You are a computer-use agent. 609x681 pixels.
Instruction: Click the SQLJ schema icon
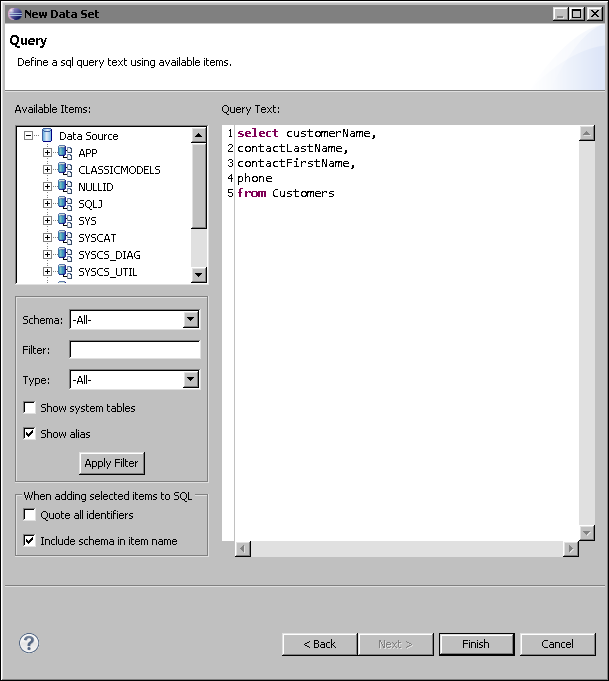click(x=65, y=203)
